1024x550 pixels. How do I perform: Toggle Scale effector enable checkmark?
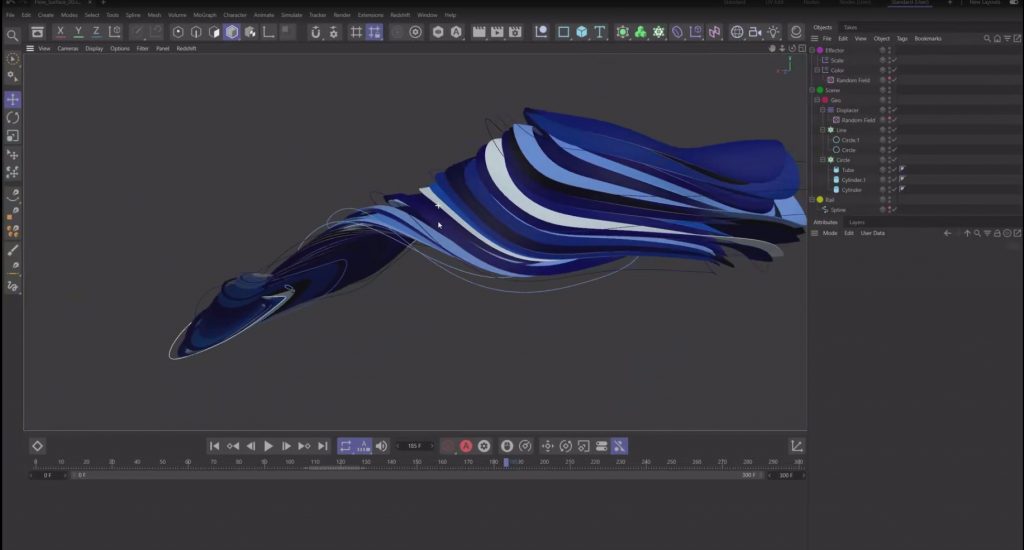(895, 60)
